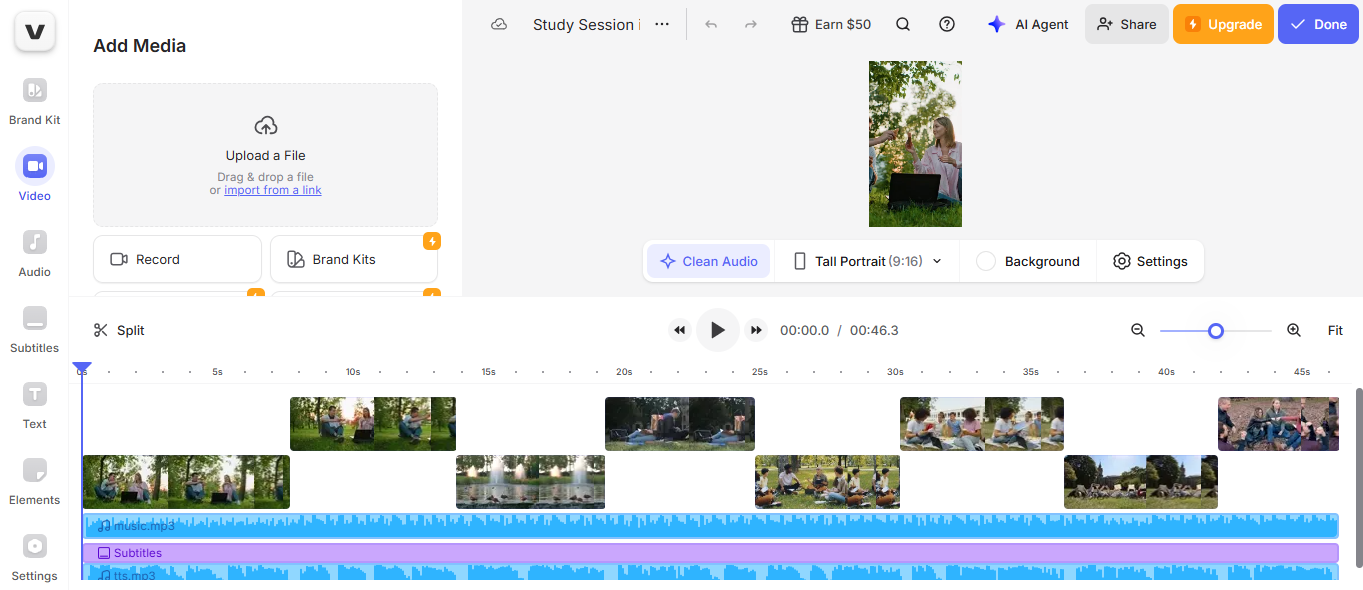Screen dimensions: 1363x590
Task: Adjust the timeline zoom slider
Action: (1215, 329)
